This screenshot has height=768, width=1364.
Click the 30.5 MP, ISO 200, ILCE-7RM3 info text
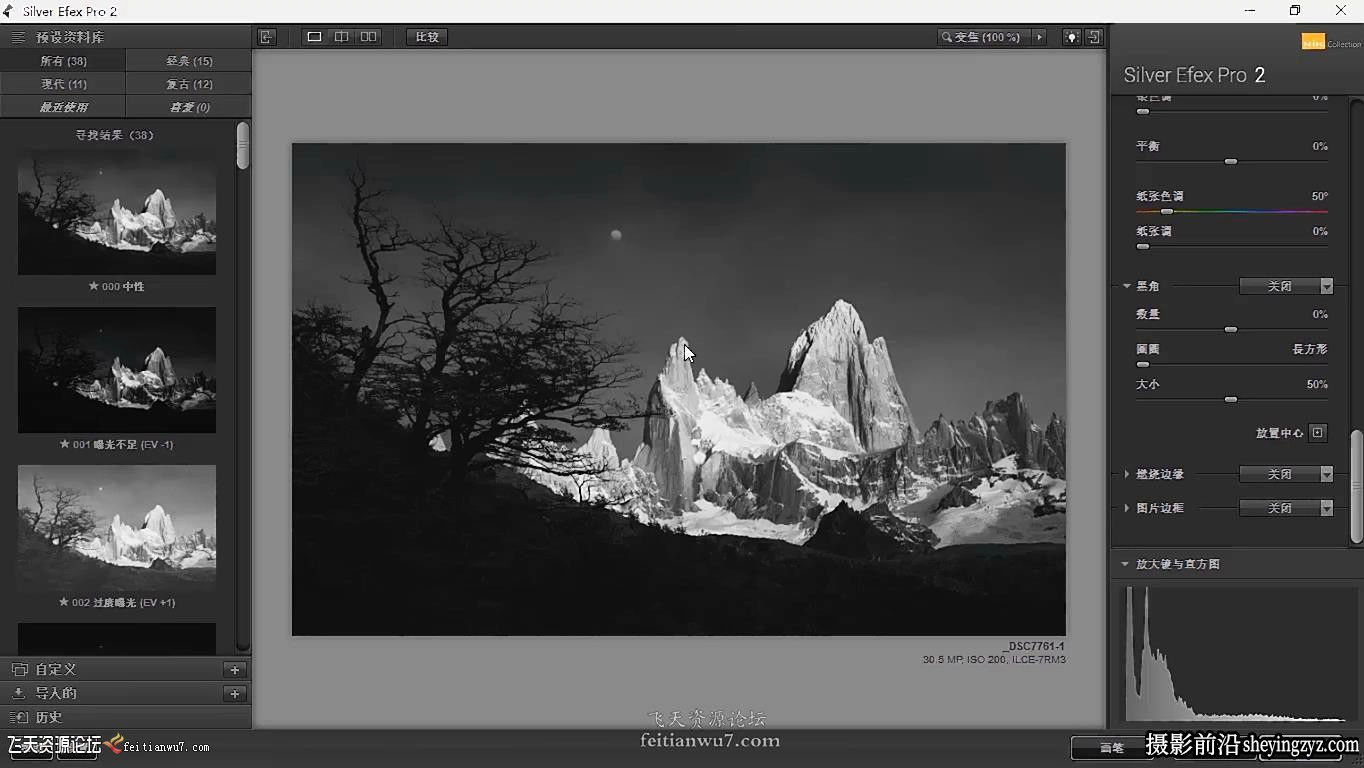click(x=994, y=660)
